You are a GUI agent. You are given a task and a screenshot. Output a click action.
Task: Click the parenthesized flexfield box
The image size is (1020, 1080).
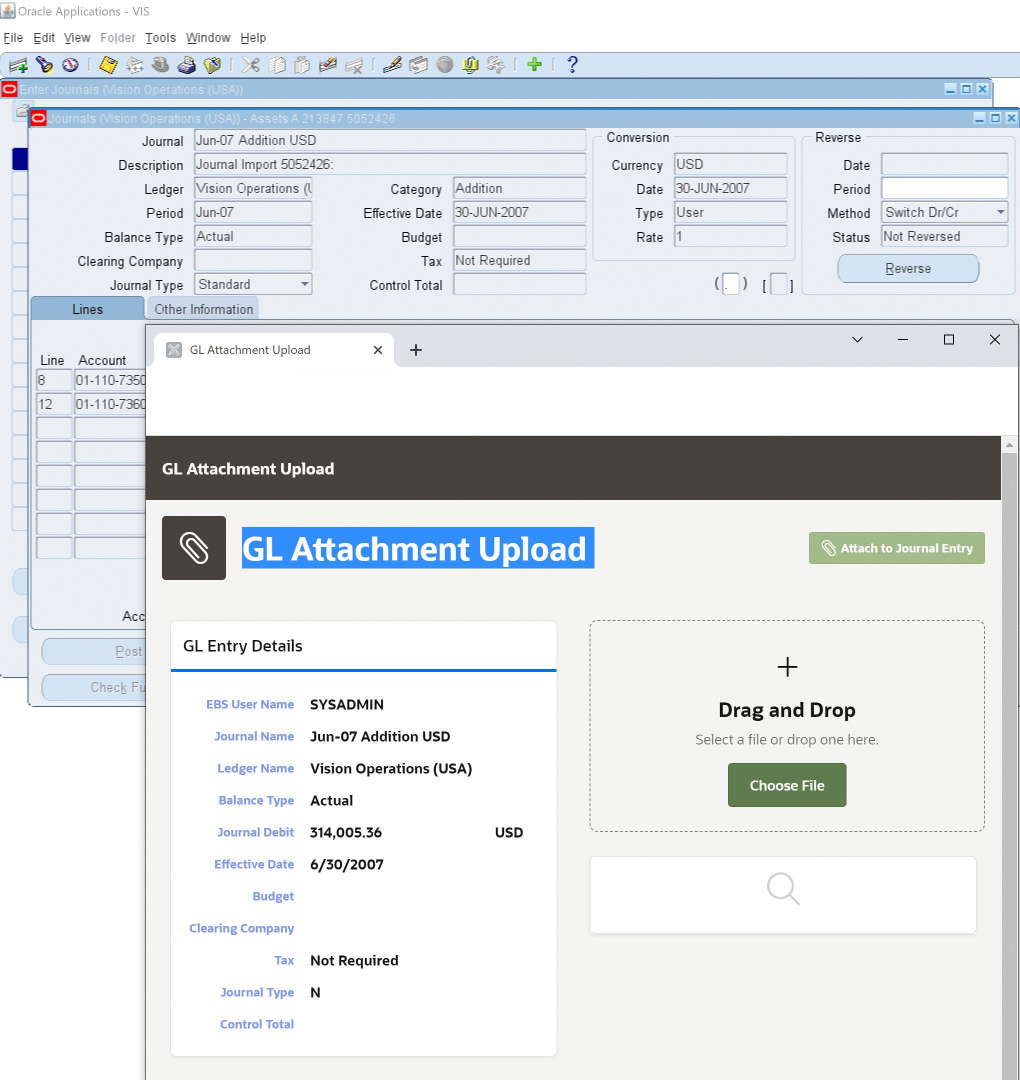[x=731, y=284]
